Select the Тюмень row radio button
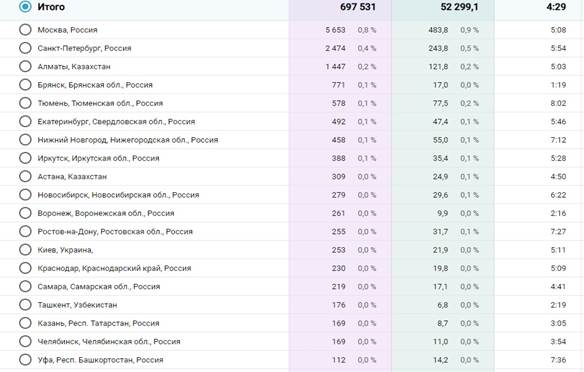This screenshot has width=584, height=372. (x=25, y=103)
